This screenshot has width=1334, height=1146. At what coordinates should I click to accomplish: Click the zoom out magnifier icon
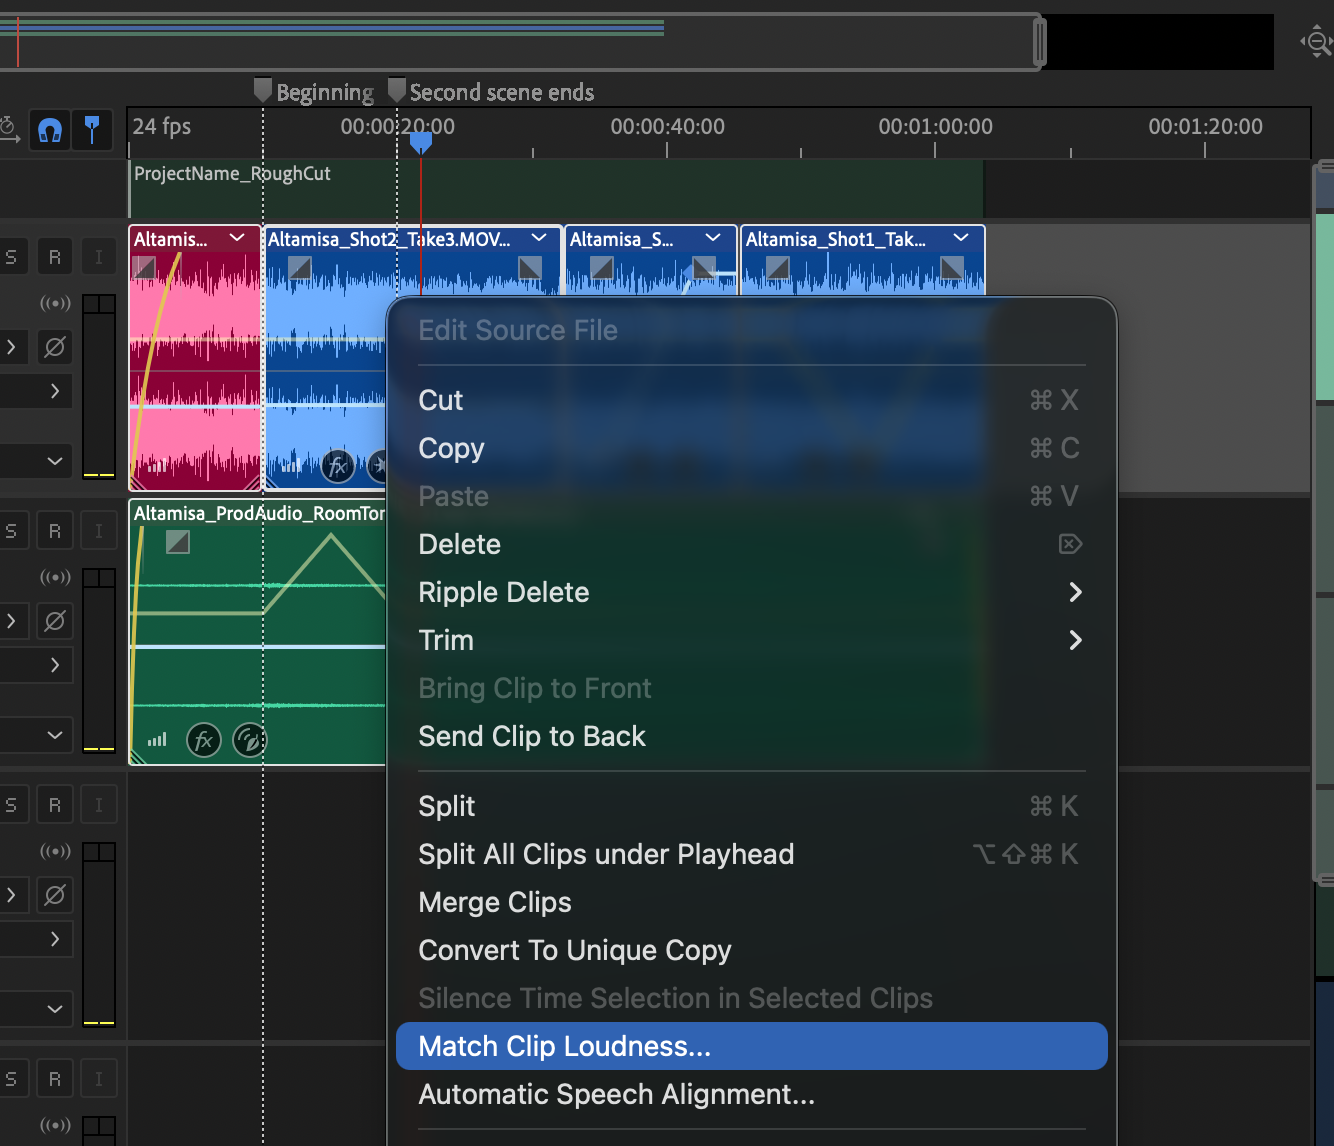[1317, 42]
